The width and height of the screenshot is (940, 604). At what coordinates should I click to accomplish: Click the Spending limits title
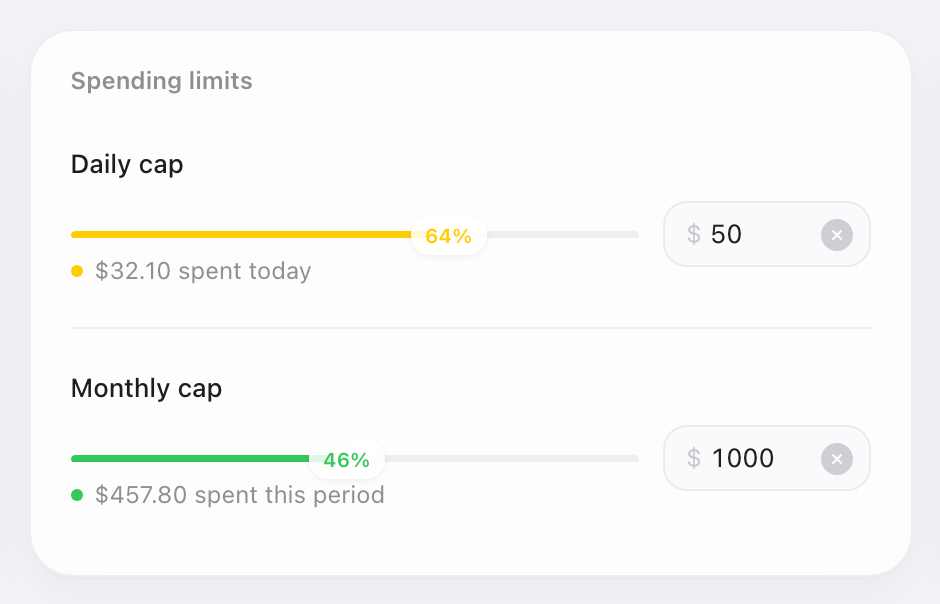[162, 81]
